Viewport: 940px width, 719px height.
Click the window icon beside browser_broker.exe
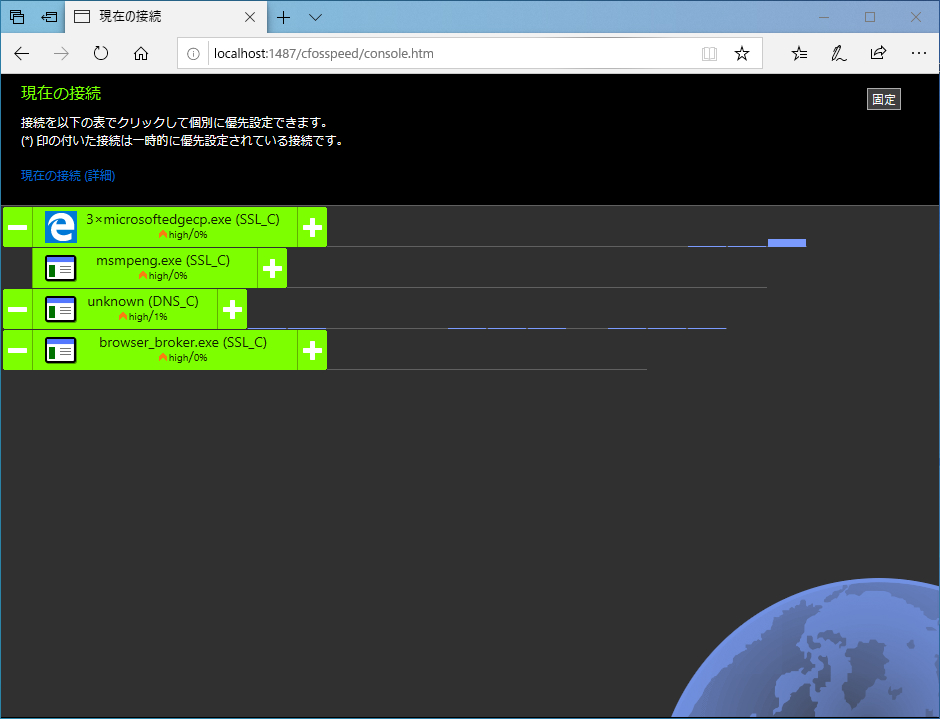pos(61,350)
